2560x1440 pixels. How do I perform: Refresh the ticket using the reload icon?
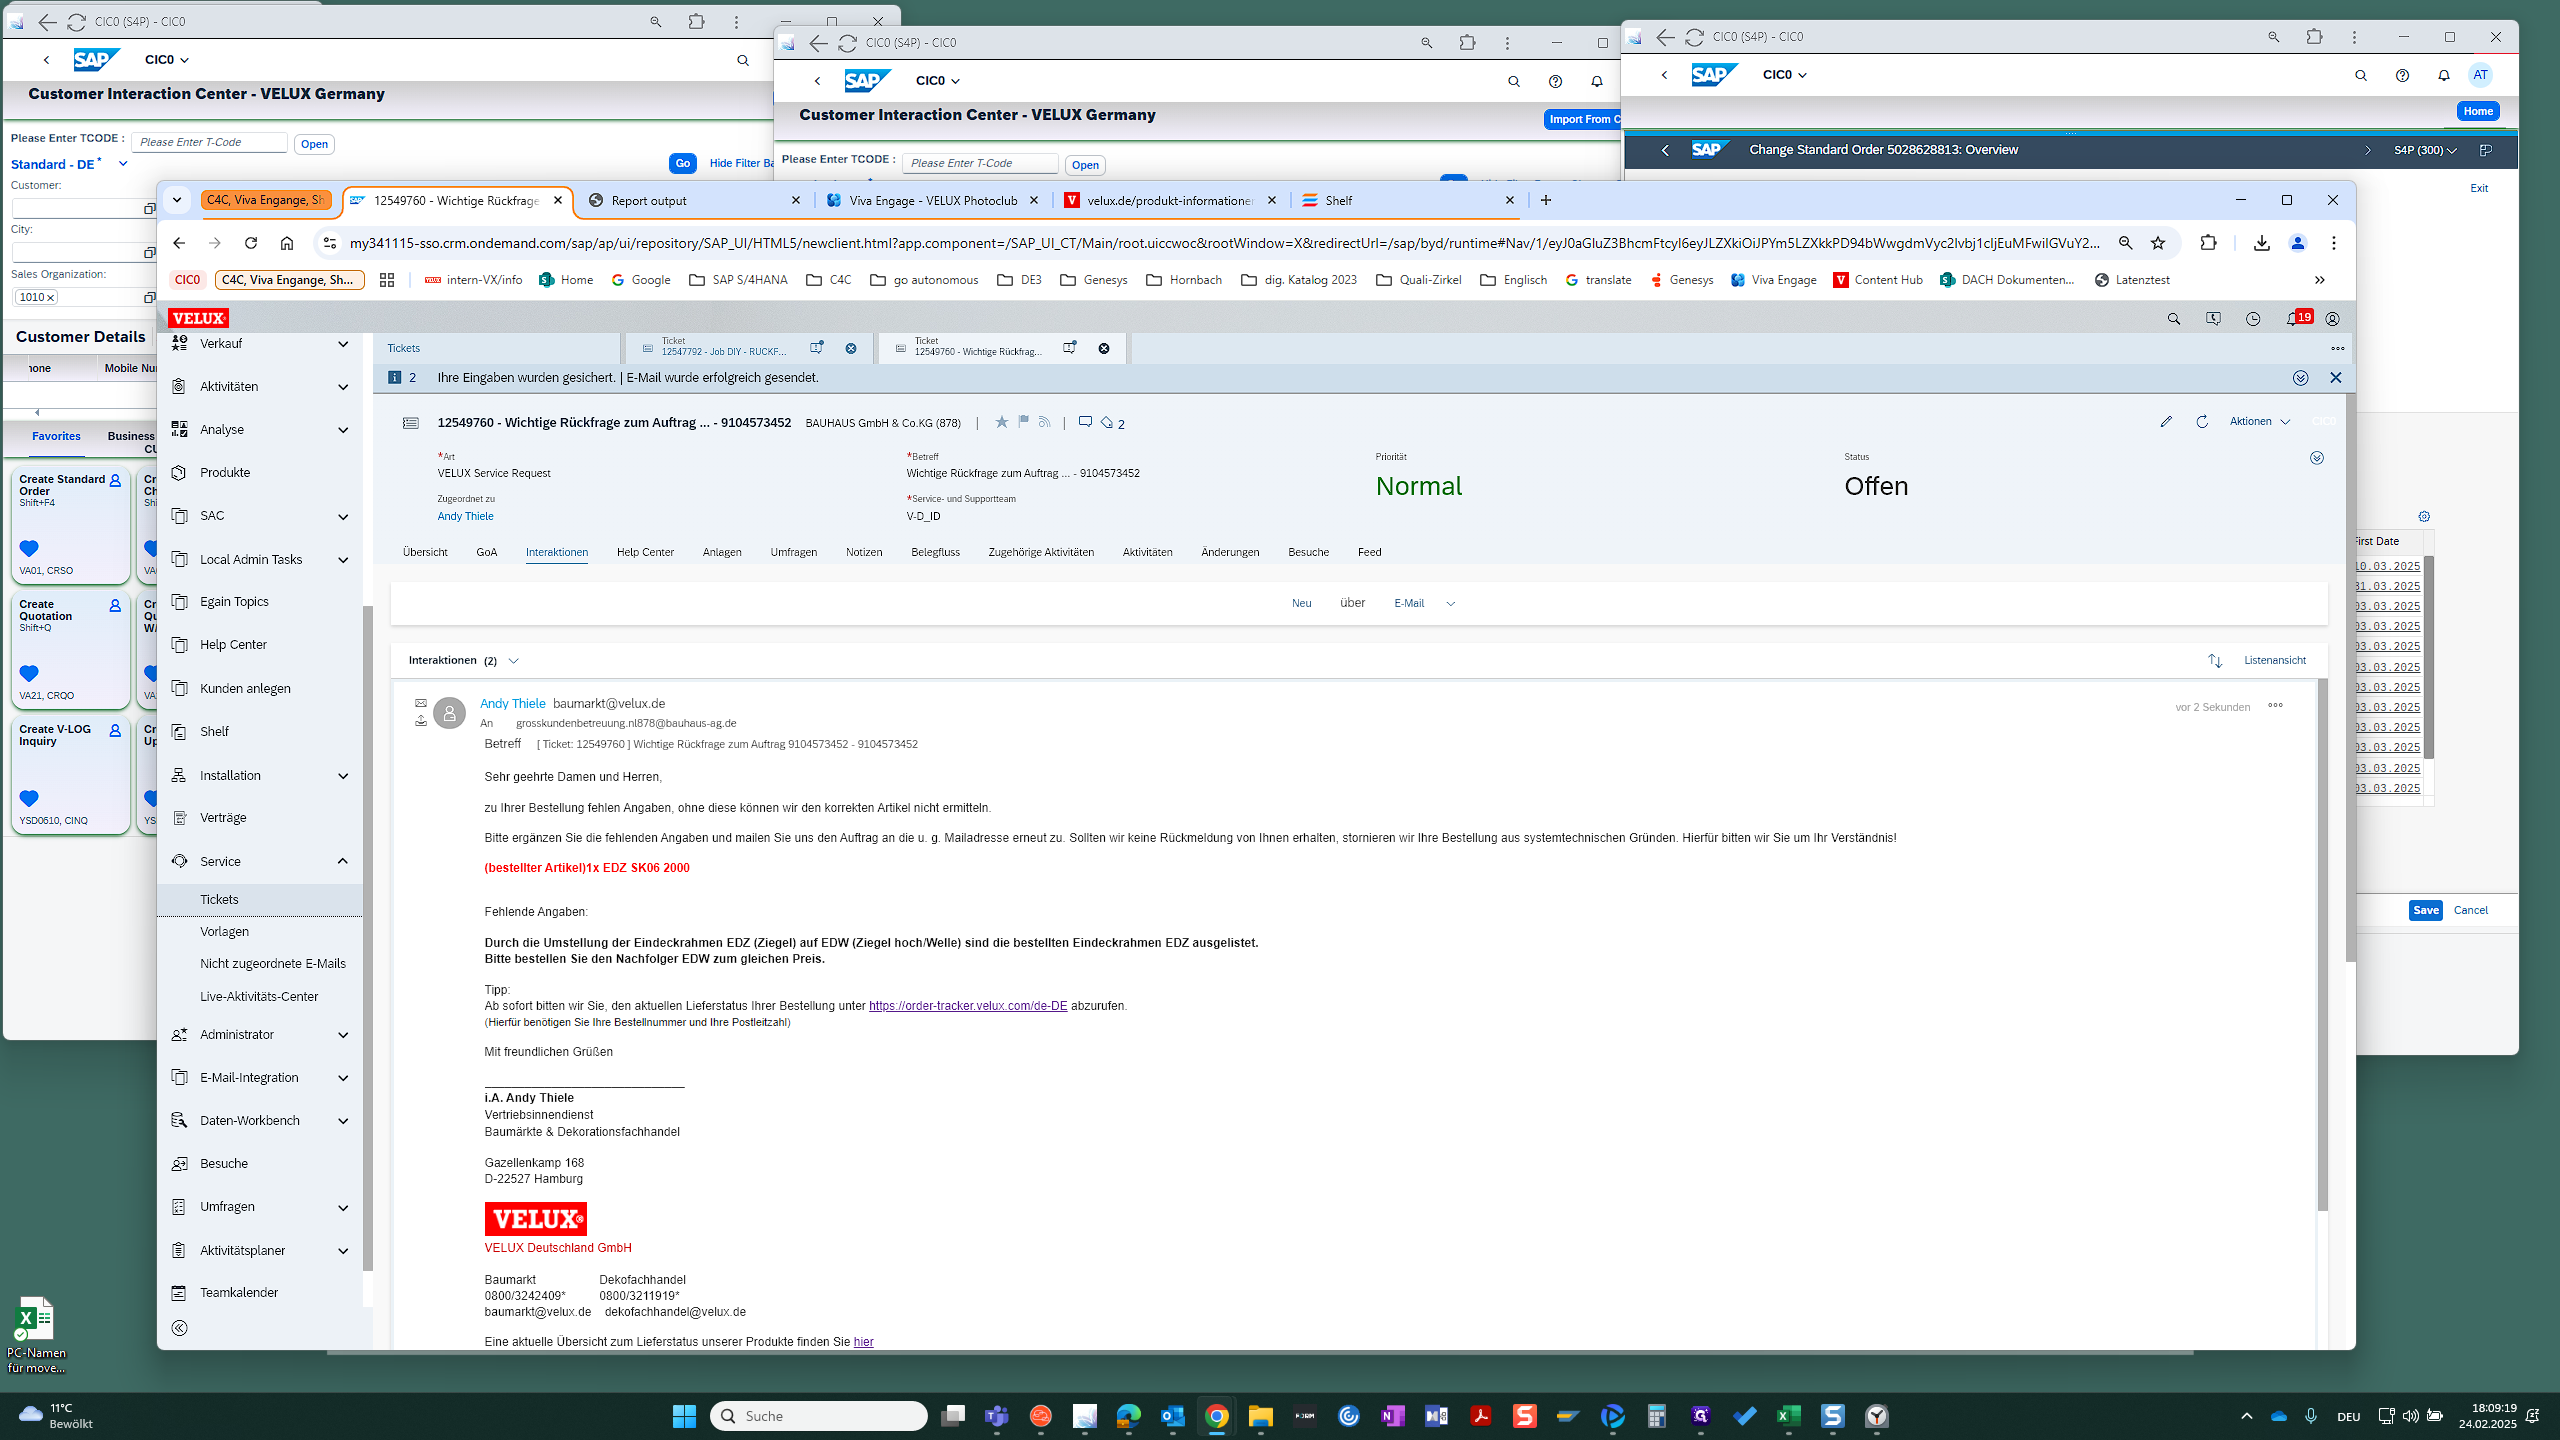click(2202, 422)
